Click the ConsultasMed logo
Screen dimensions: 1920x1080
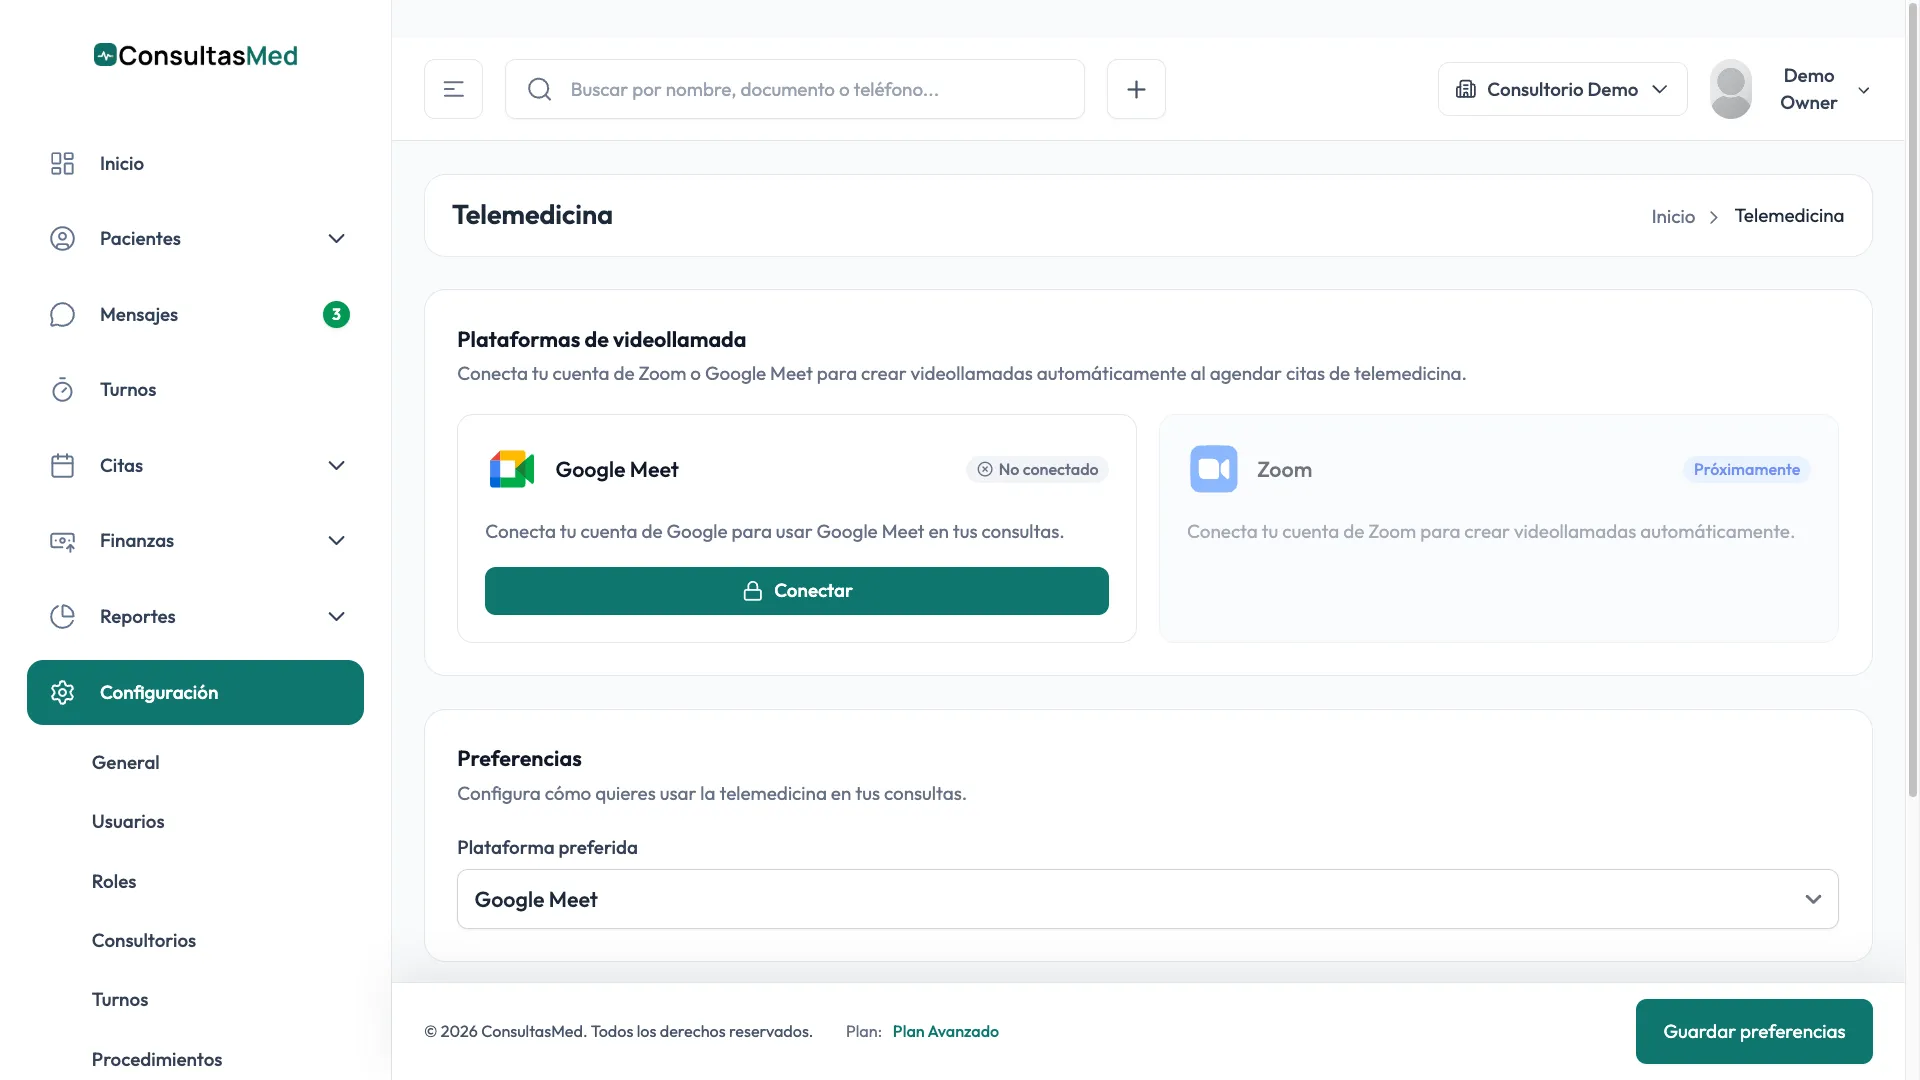pyautogui.click(x=196, y=55)
